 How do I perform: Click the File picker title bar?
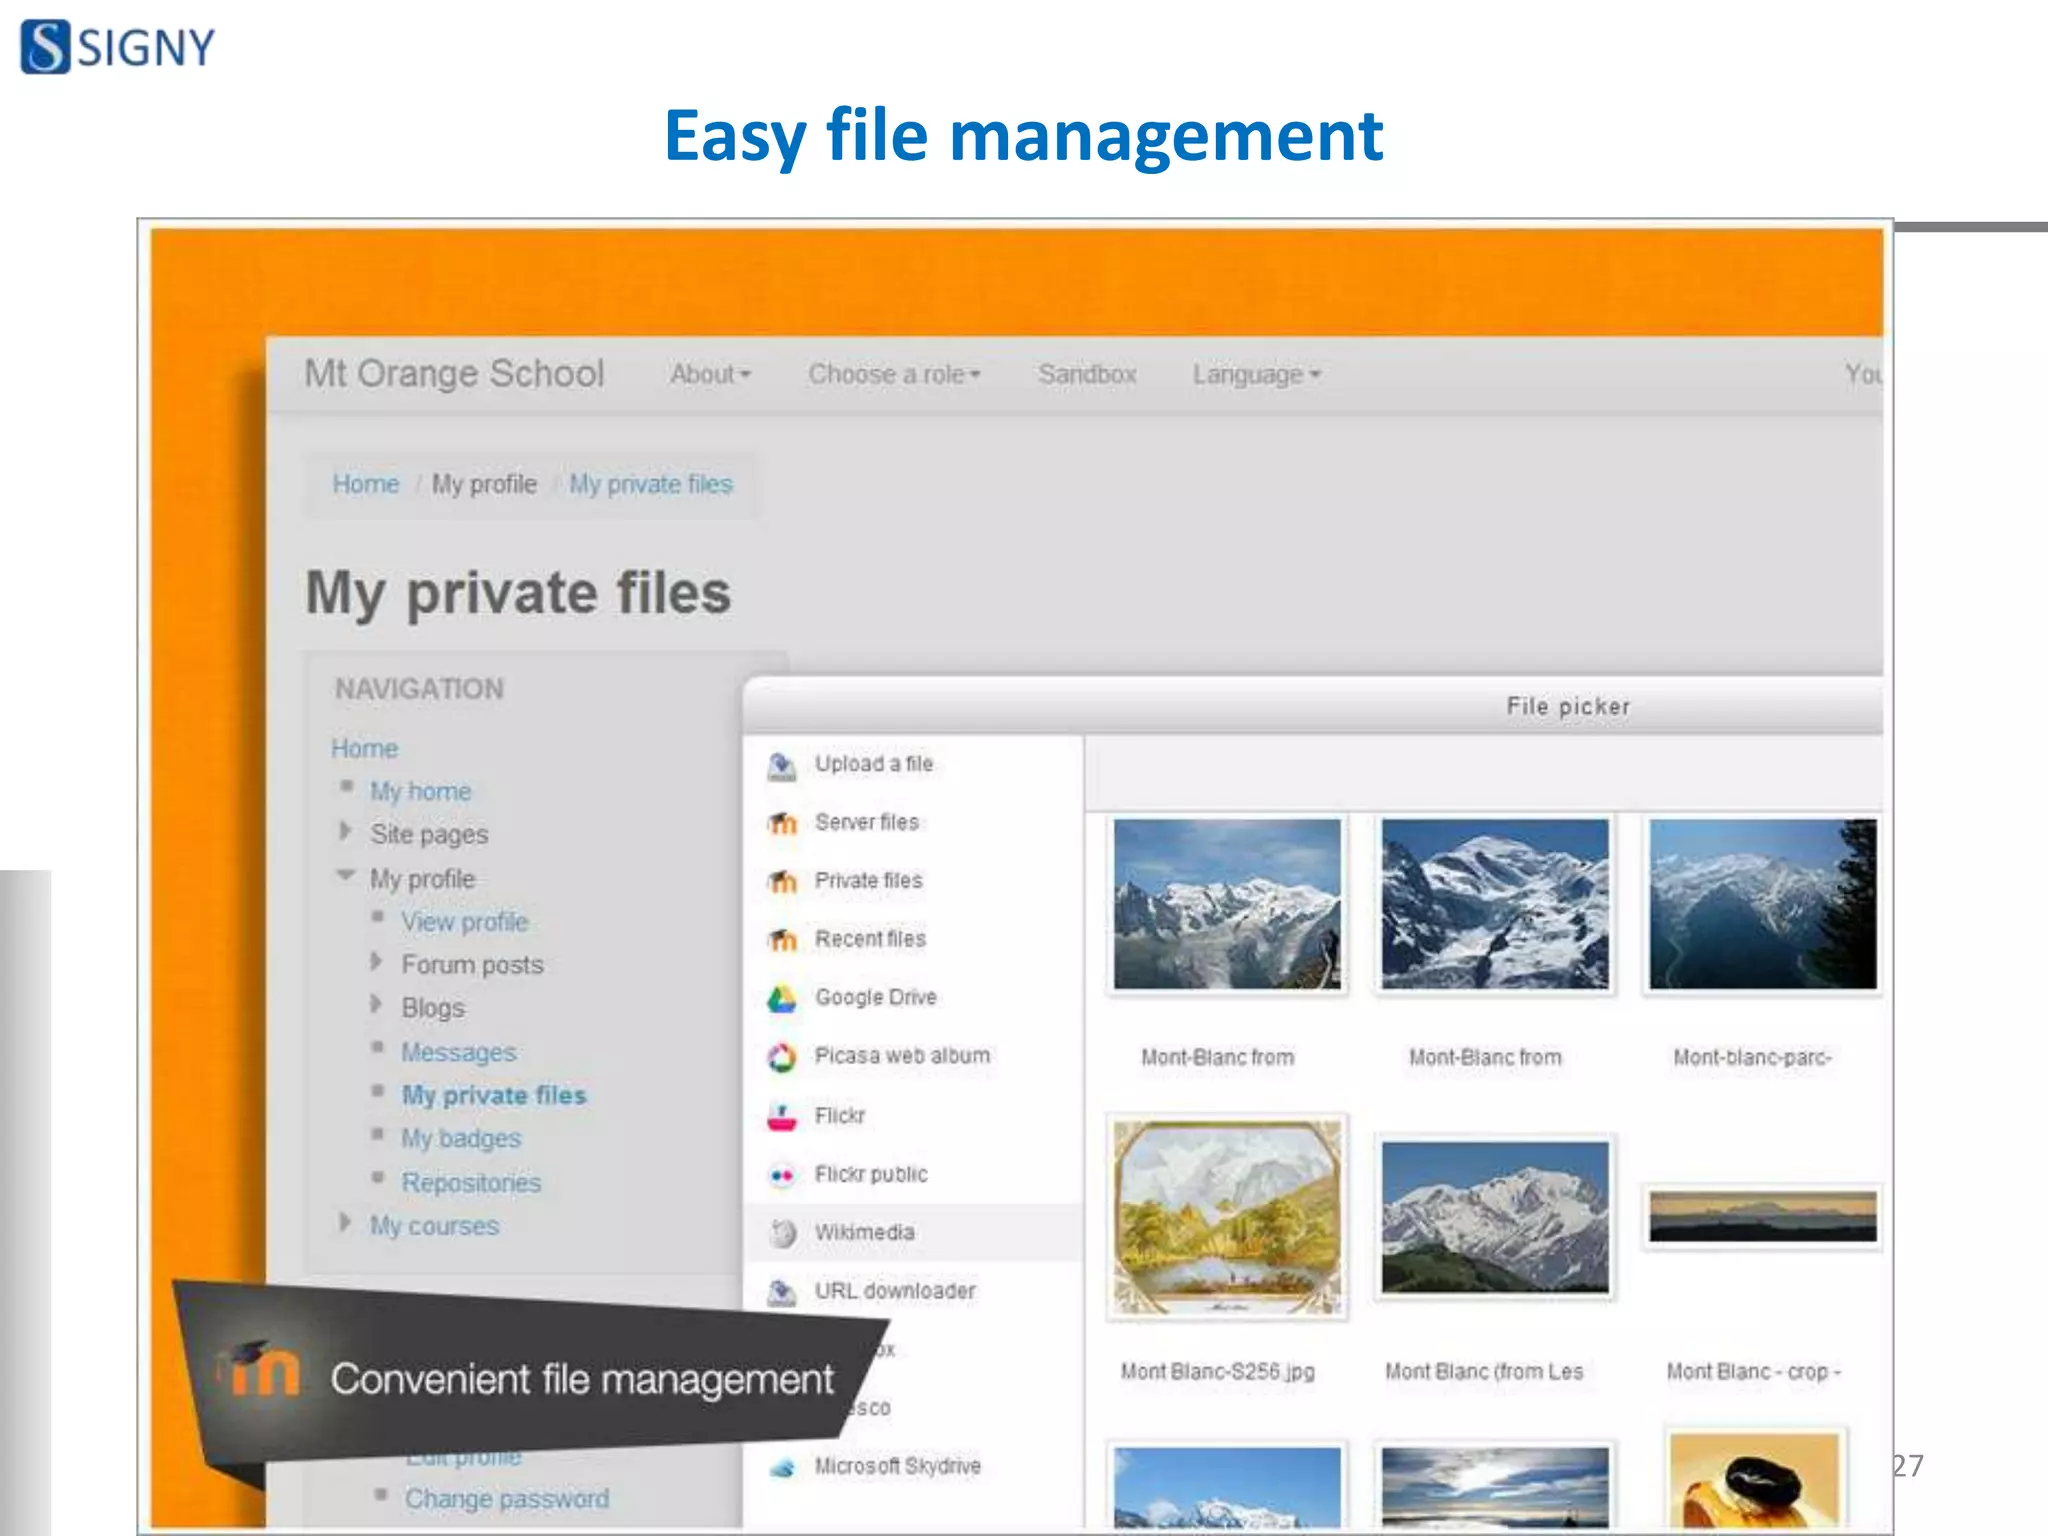[1313, 706]
